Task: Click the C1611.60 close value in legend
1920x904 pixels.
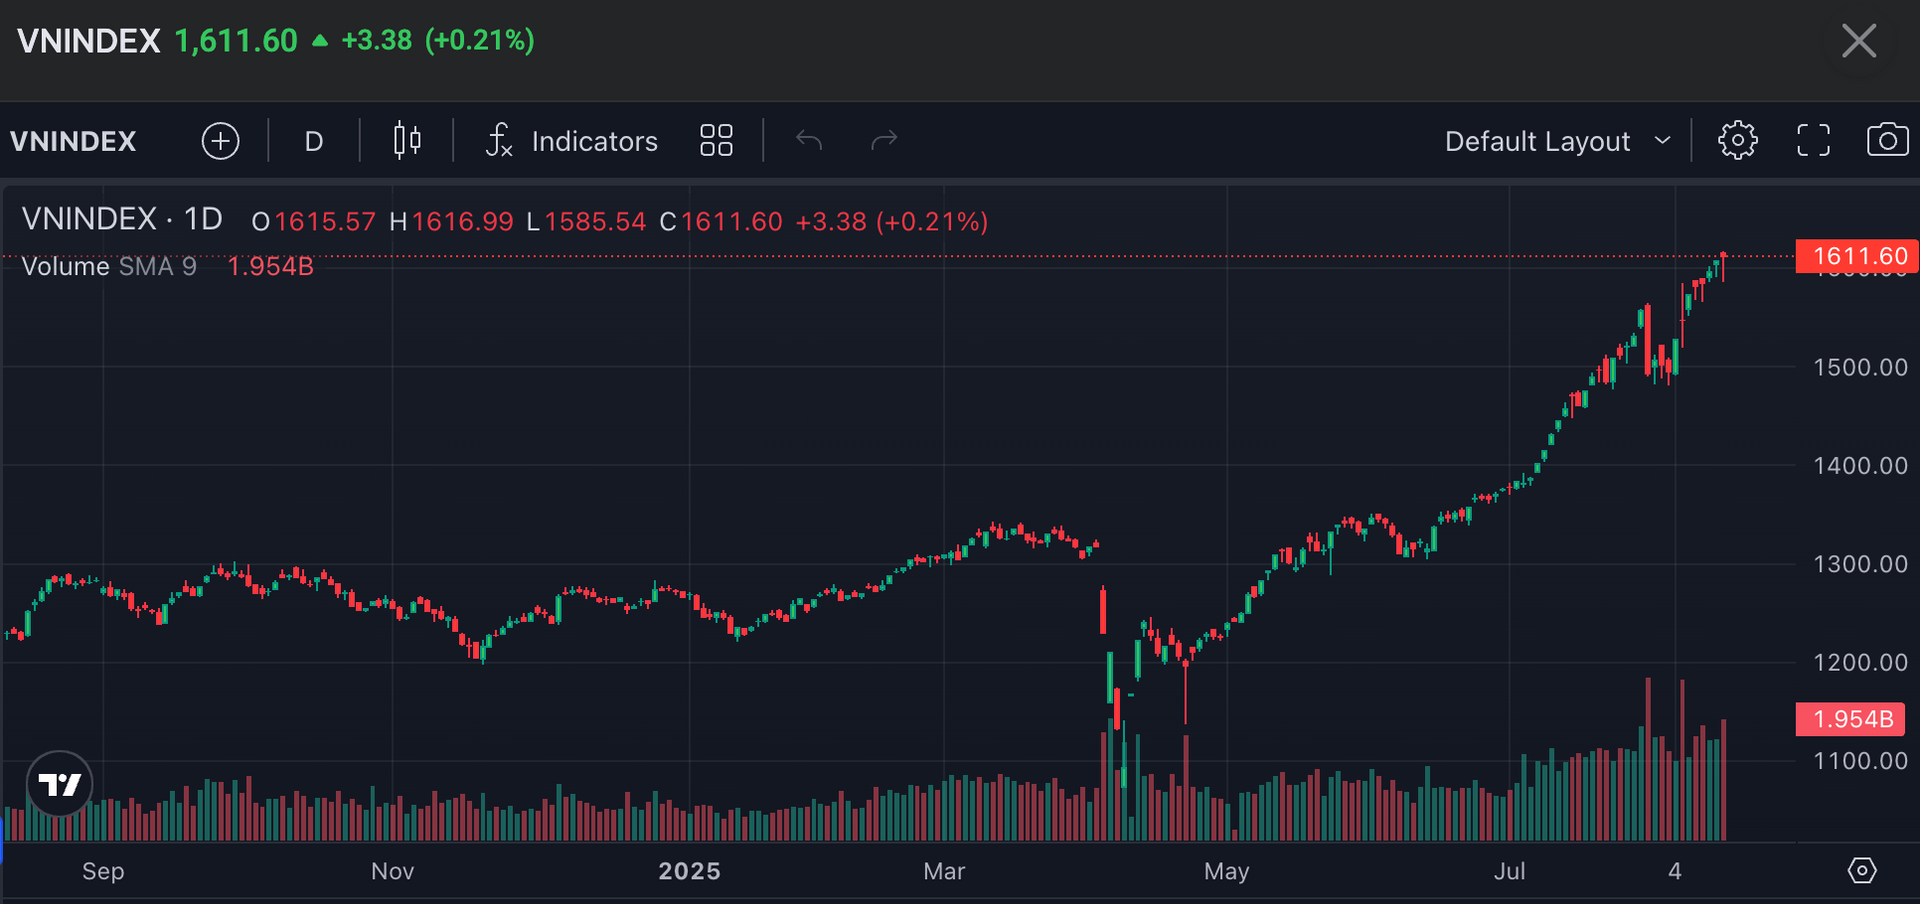Action: click(x=721, y=222)
